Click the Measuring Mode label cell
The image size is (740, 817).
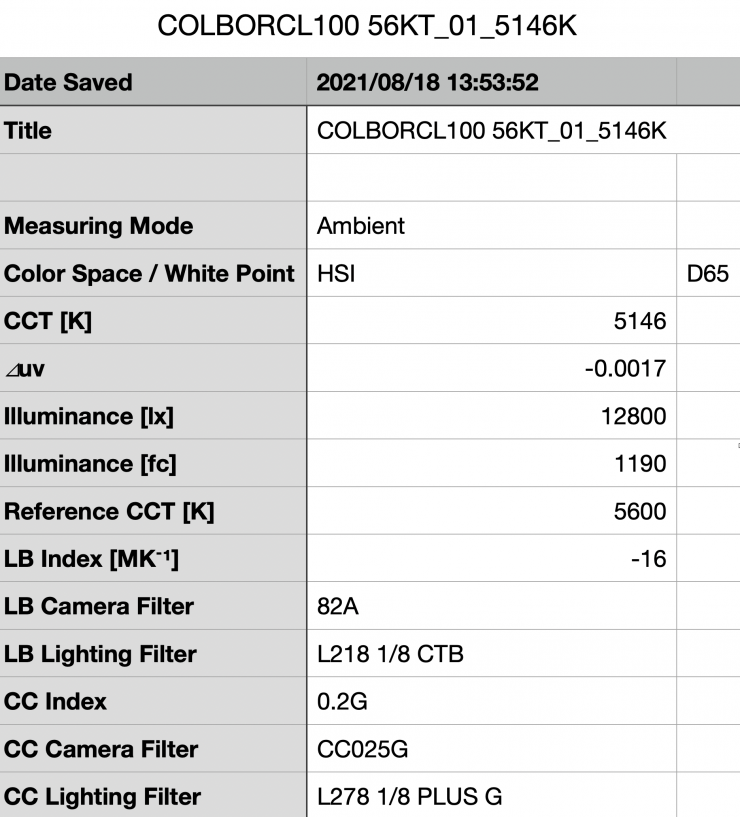pos(152,226)
